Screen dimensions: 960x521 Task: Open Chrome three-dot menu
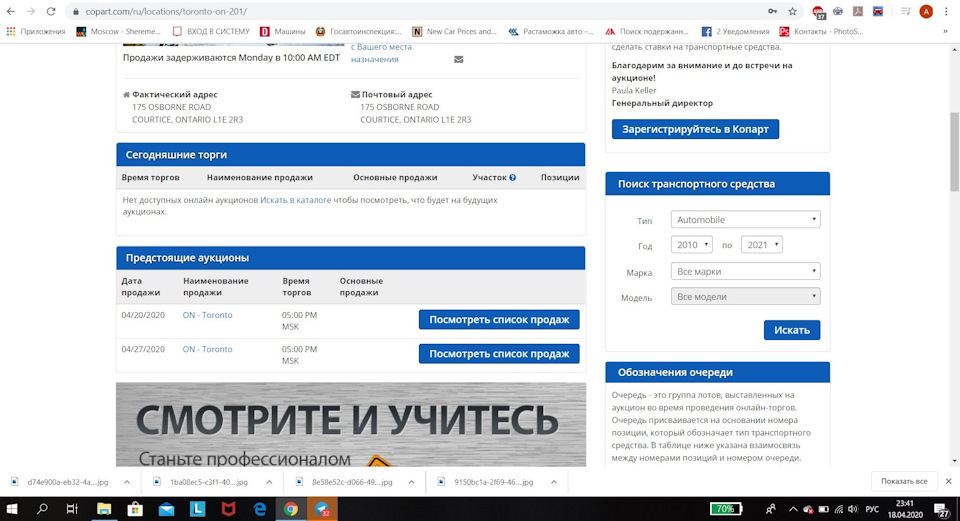pyautogui.click(x=947, y=11)
